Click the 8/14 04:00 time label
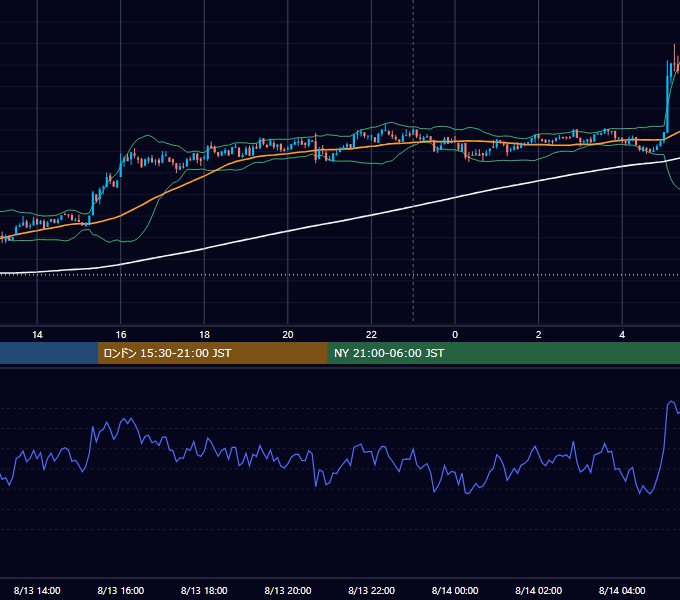Image resolution: width=680 pixels, height=600 pixels. 622,590
